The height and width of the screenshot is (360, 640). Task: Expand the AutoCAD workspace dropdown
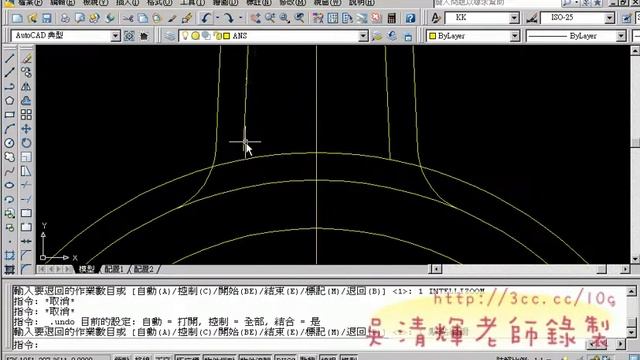coord(116,36)
